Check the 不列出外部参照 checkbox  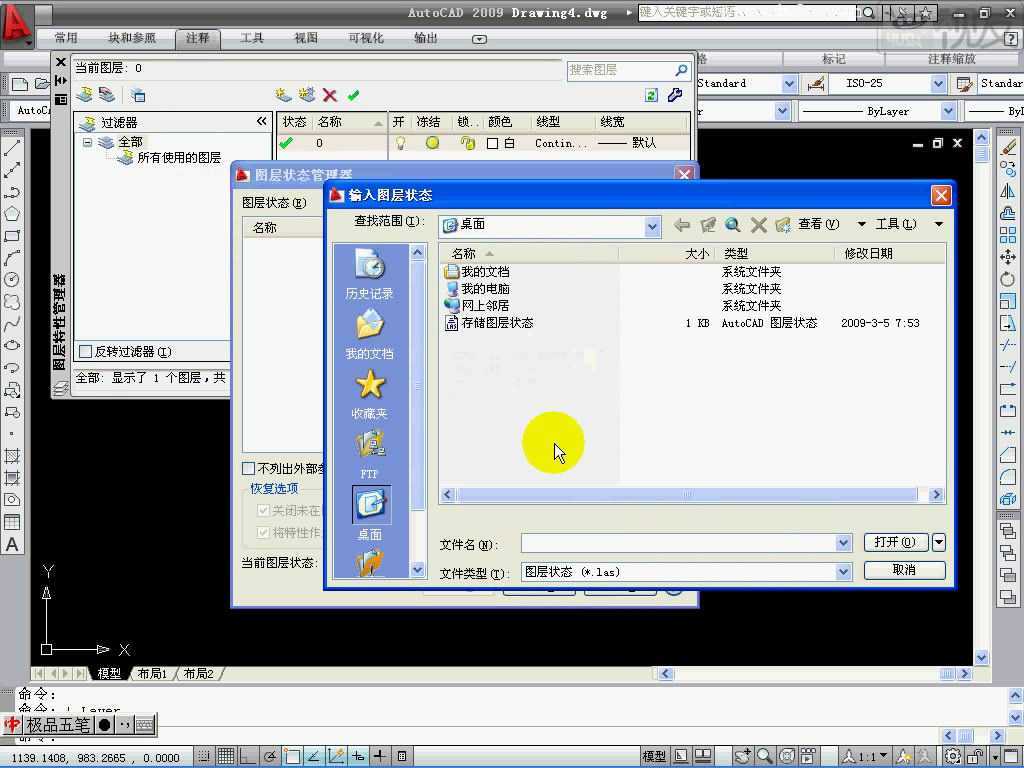248,468
